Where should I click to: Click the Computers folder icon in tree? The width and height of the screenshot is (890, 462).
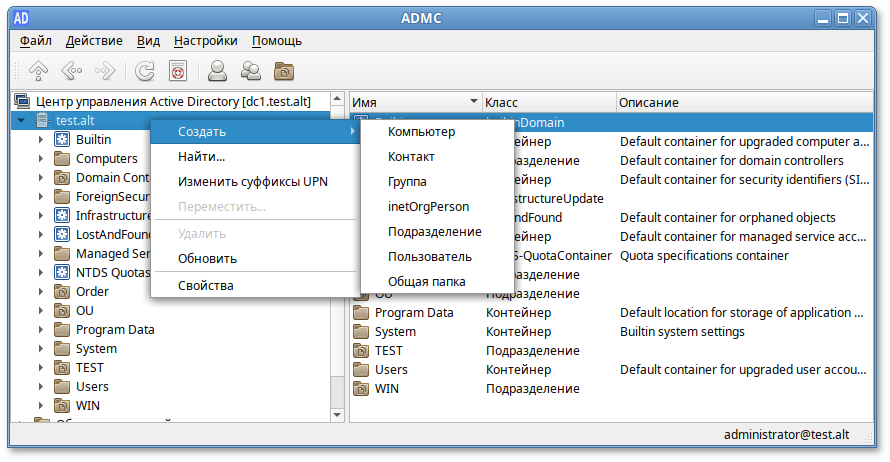tap(62, 158)
